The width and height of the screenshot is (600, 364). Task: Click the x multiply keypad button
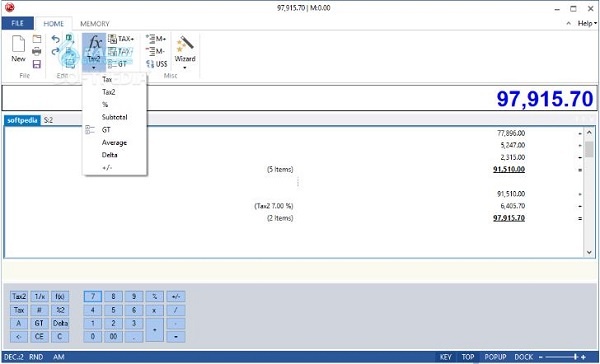tap(155, 310)
